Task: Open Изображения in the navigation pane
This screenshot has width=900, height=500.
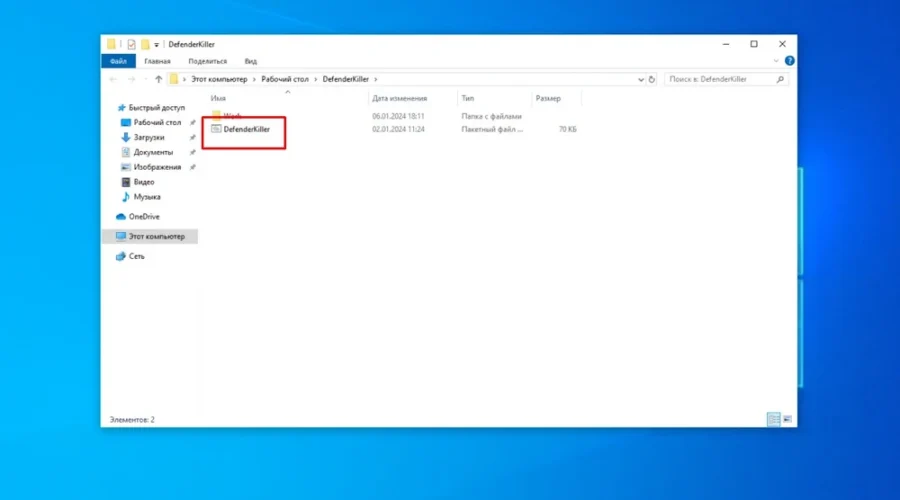Action: pos(157,167)
